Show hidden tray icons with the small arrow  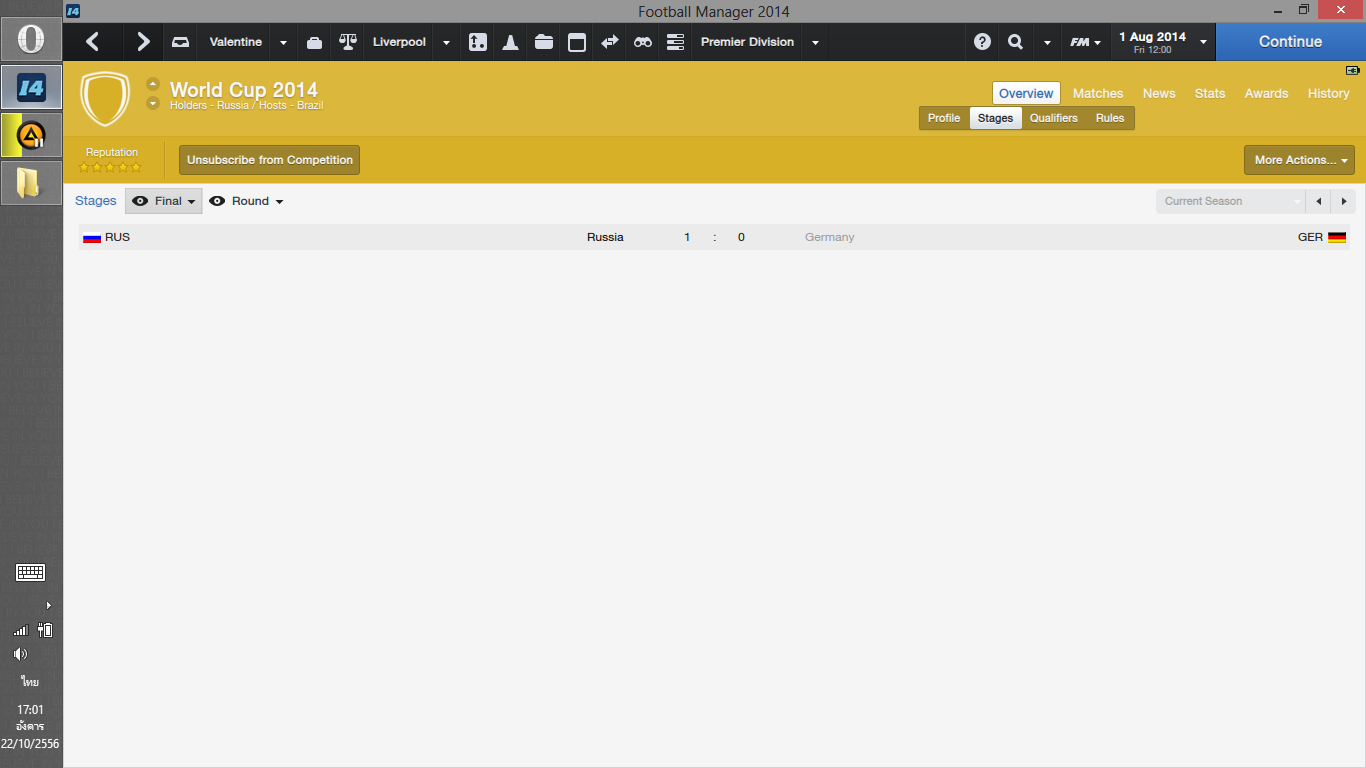(x=48, y=605)
